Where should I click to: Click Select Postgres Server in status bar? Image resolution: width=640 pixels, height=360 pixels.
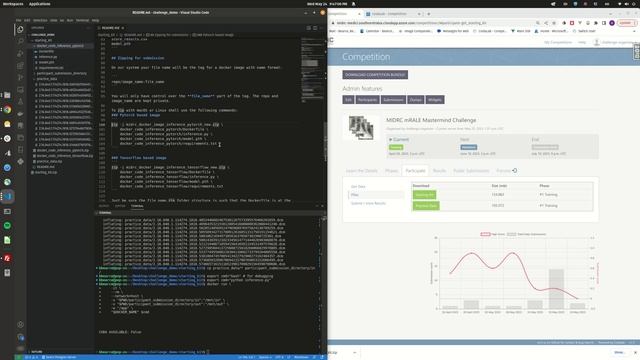coord(59,357)
